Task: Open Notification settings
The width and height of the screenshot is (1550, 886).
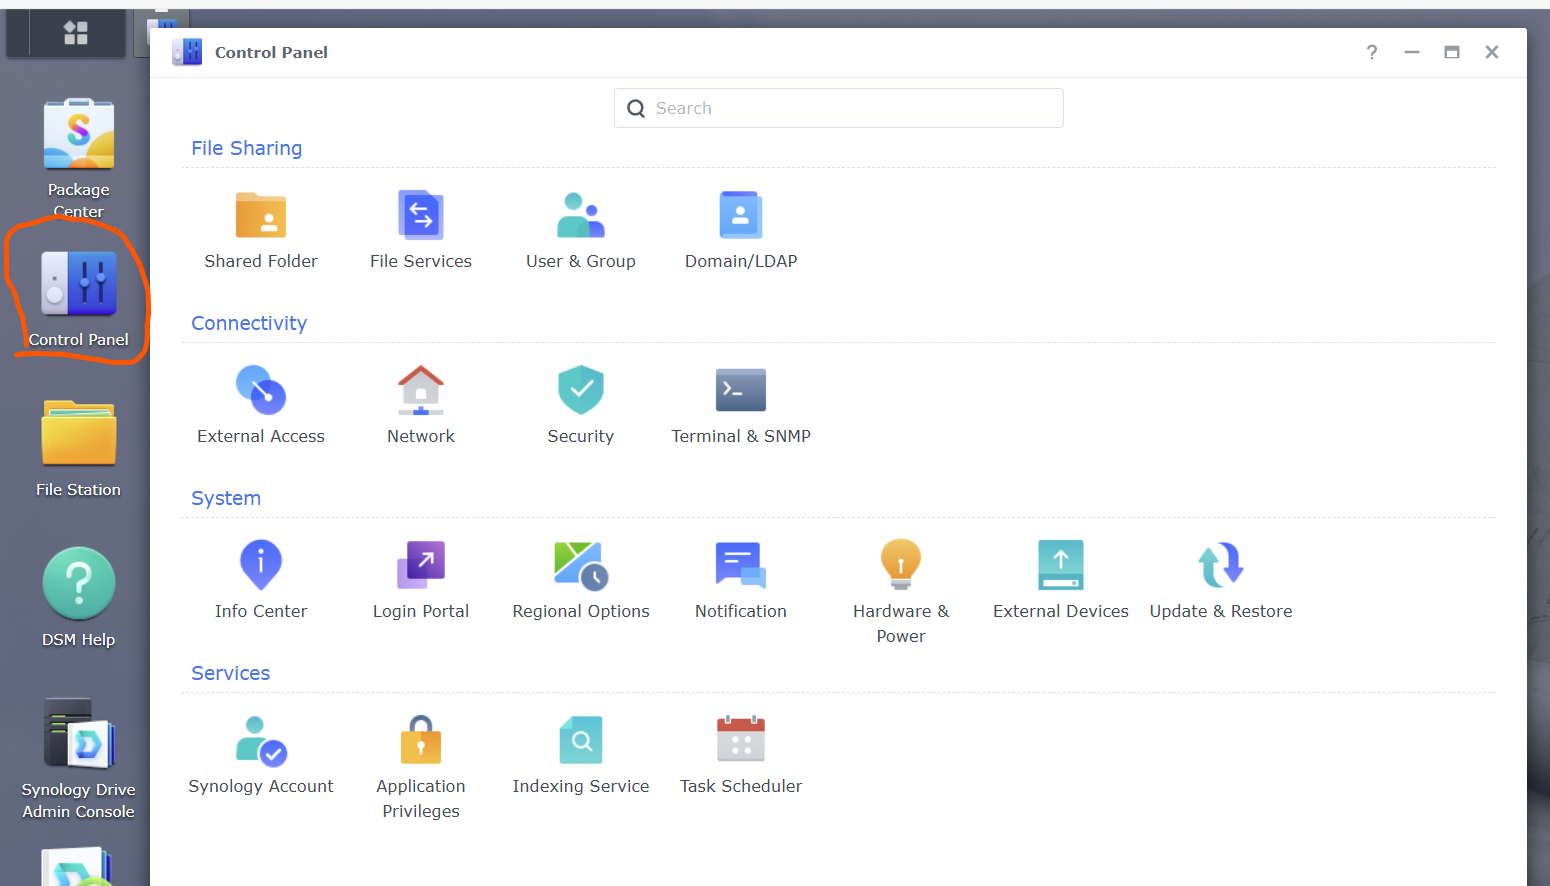Action: (x=741, y=580)
